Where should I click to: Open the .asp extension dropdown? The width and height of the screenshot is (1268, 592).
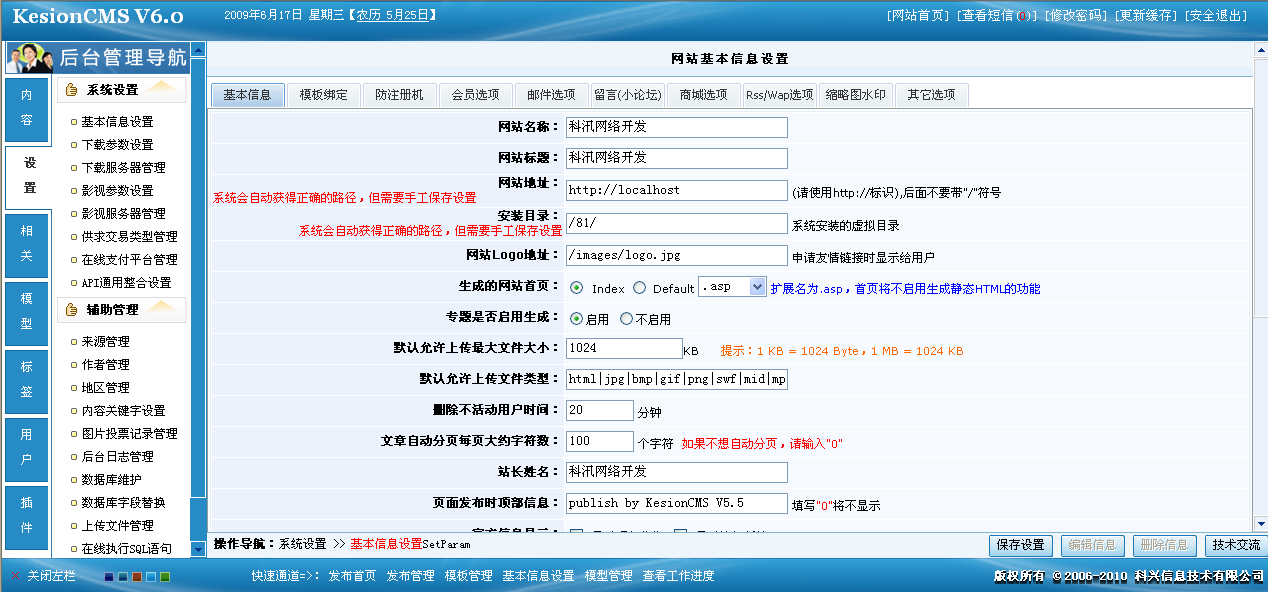pyautogui.click(x=756, y=287)
